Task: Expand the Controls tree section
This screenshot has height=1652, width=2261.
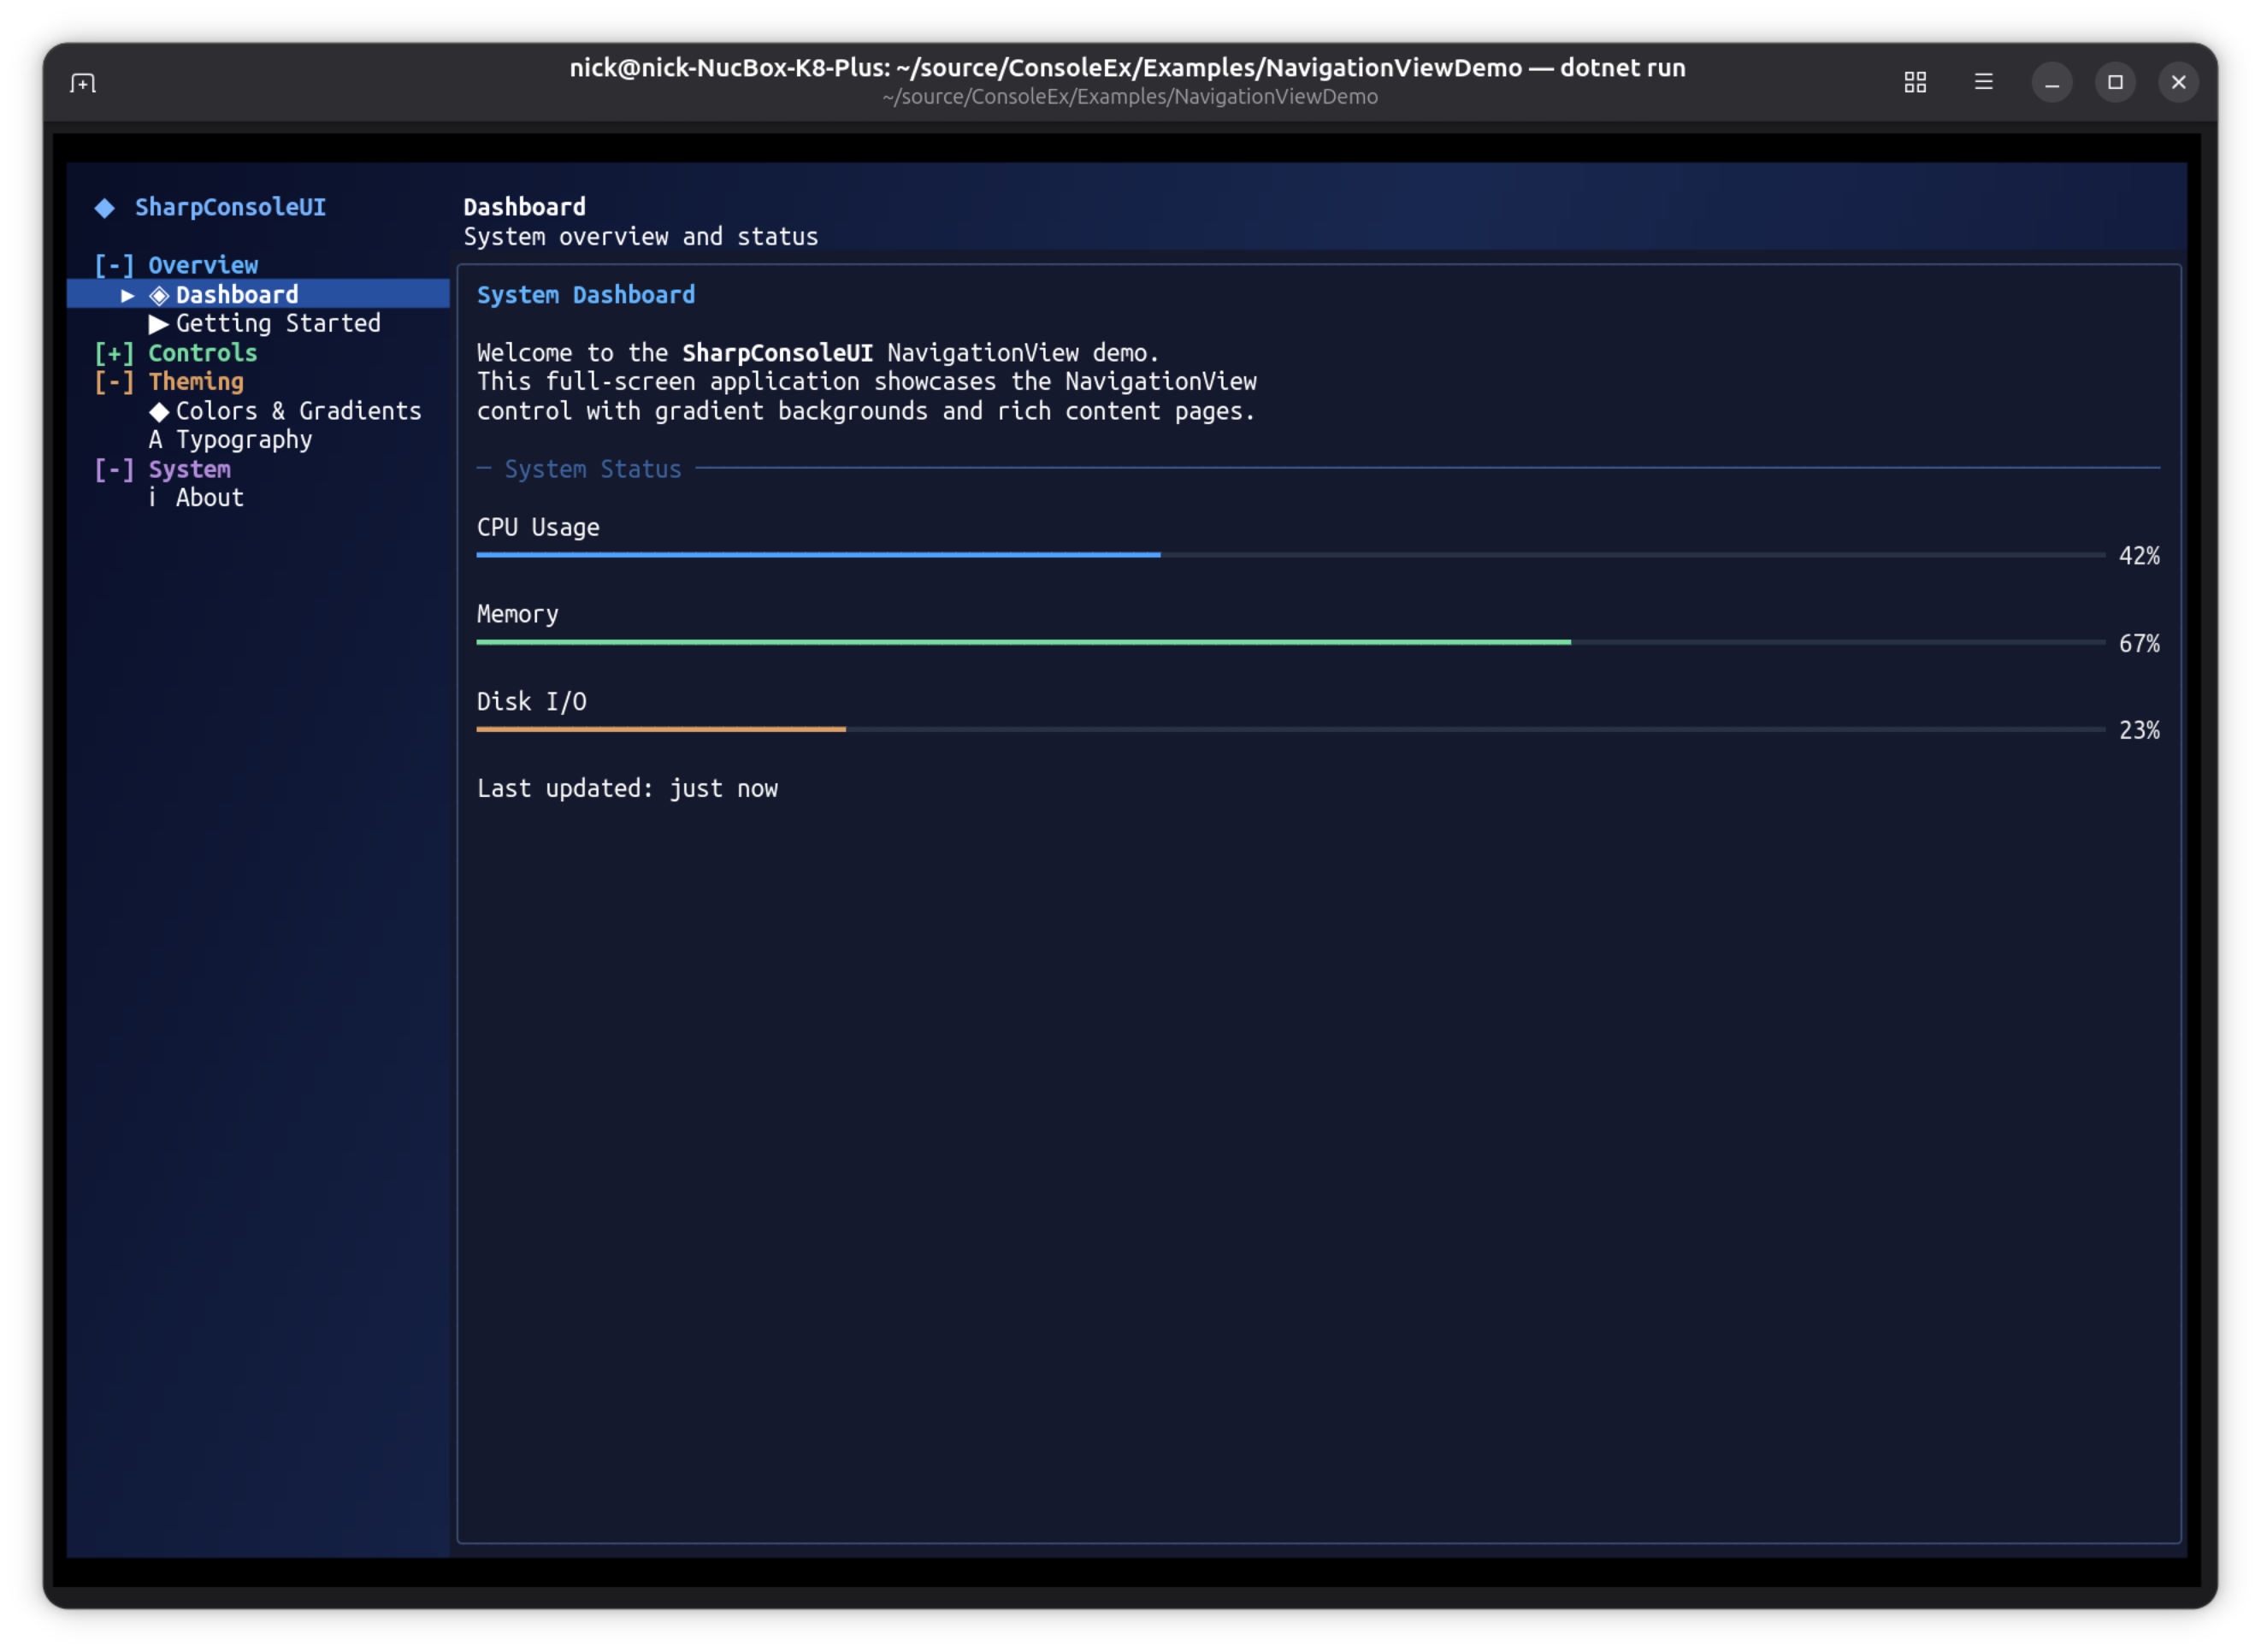Action: coord(115,352)
